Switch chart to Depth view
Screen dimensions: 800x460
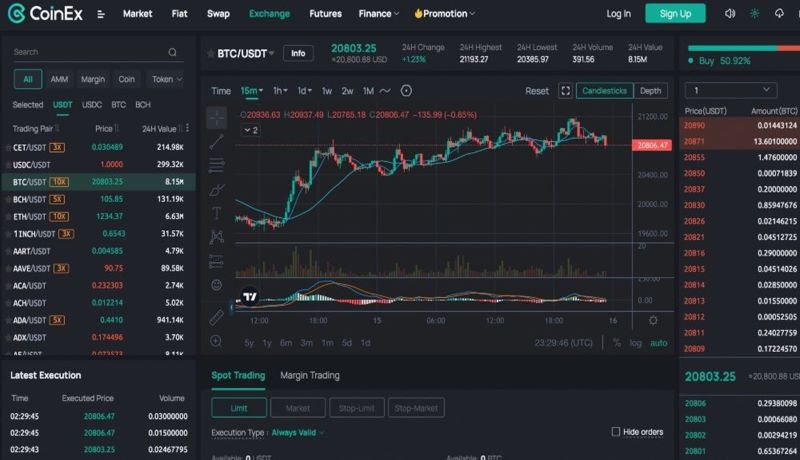click(651, 91)
